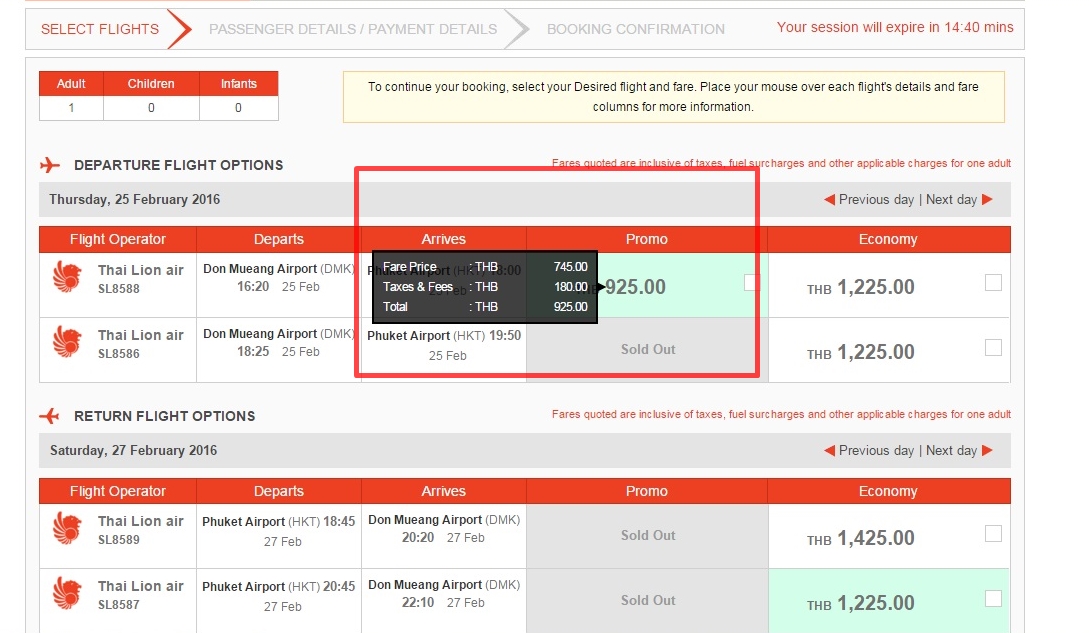Click Don Mueang 20:20 arrival for SL8589
1089x633 pixels.
point(444,528)
